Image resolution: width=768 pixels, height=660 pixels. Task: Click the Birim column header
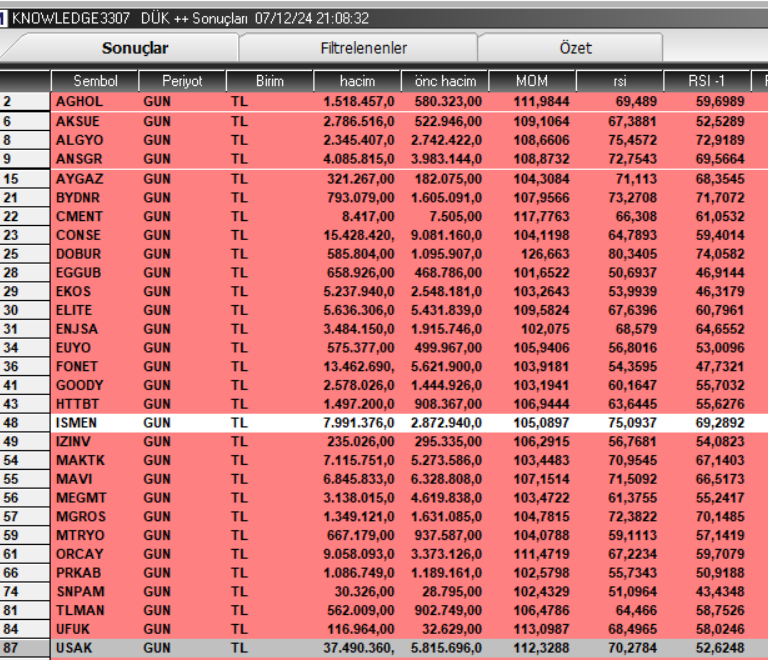pyautogui.click(x=270, y=81)
